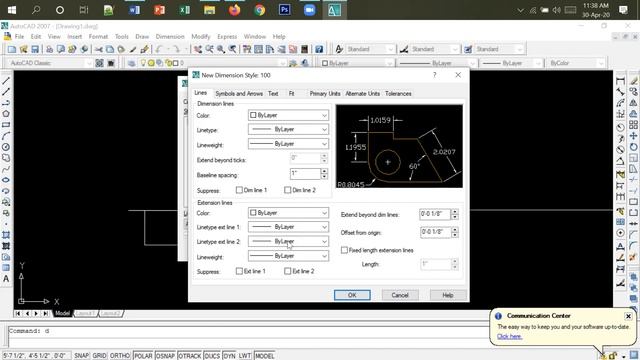Image resolution: width=640 pixels, height=360 pixels.
Task: Switch to Tolerances tab
Action: pos(398,93)
